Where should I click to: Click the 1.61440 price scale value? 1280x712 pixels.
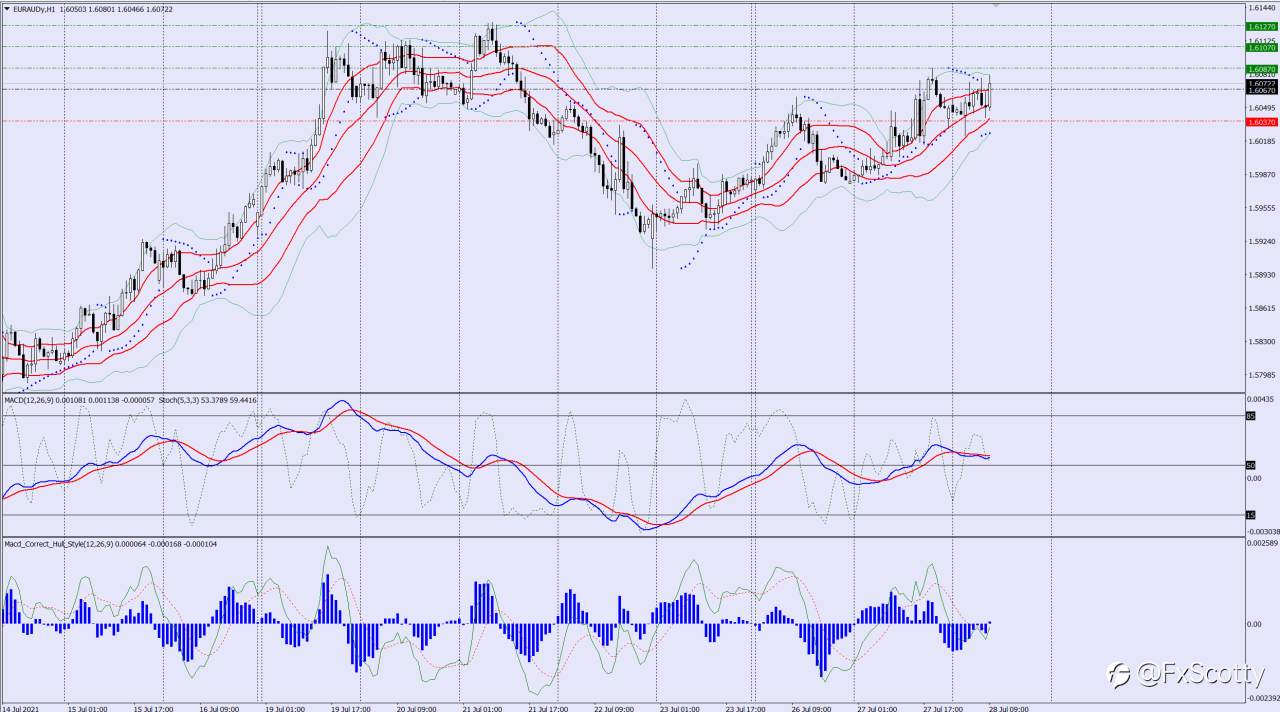(x=1261, y=8)
